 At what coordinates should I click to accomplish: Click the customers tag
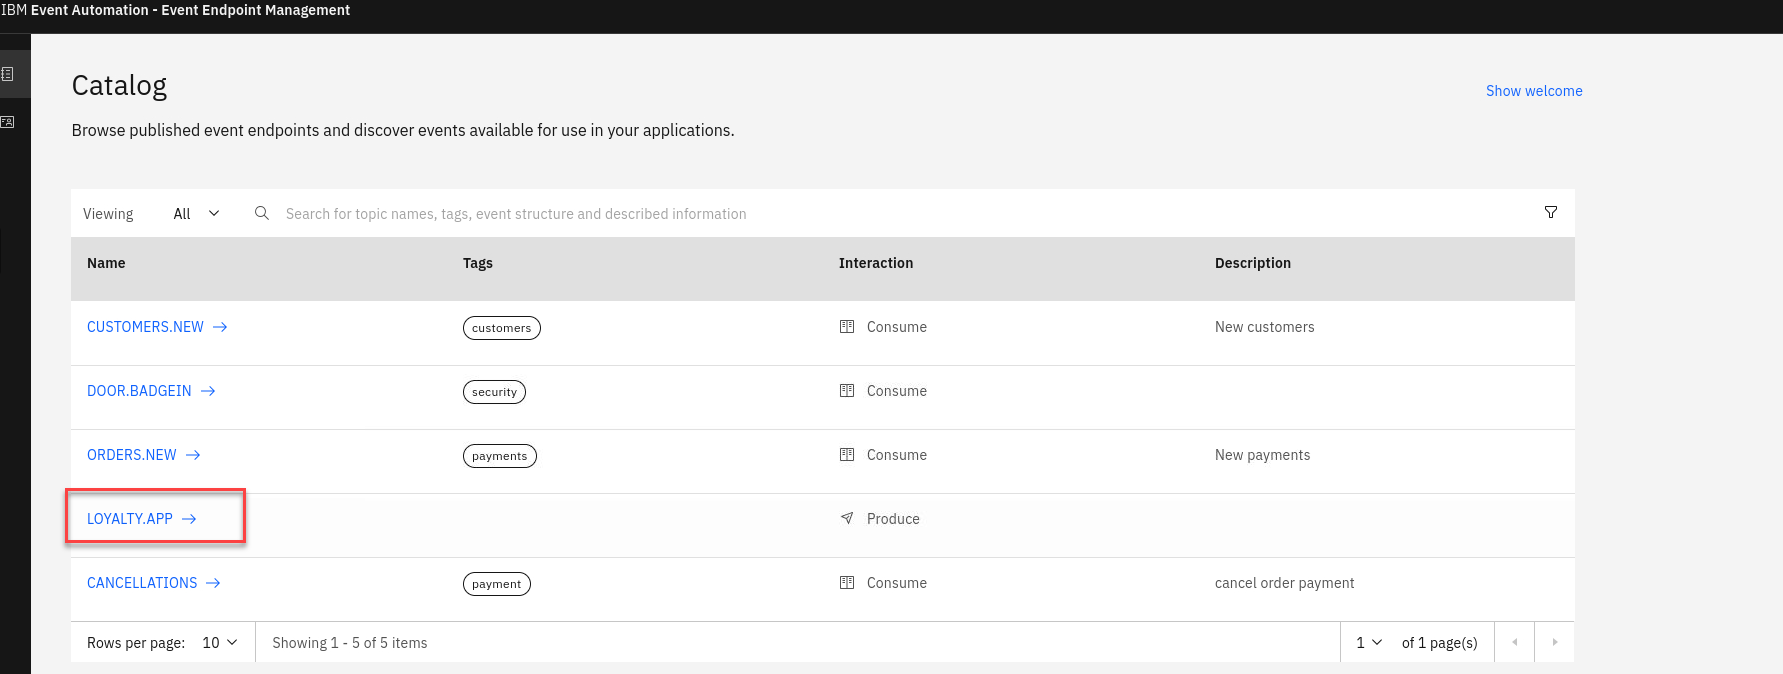point(501,328)
